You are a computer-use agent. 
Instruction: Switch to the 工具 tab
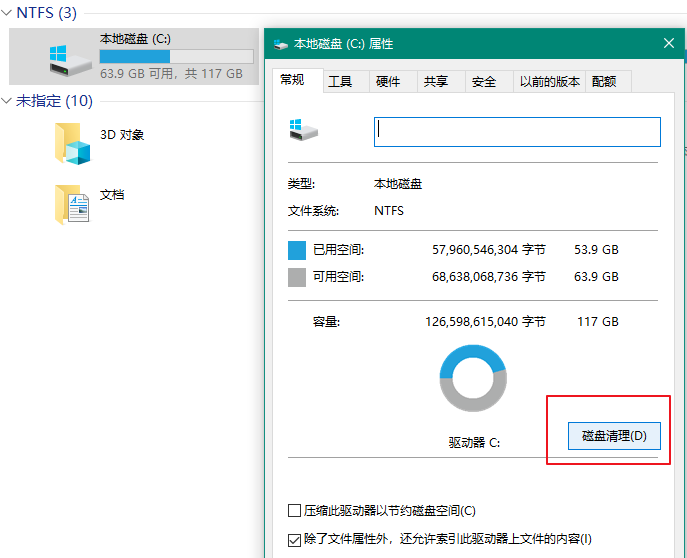pos(340,82)
